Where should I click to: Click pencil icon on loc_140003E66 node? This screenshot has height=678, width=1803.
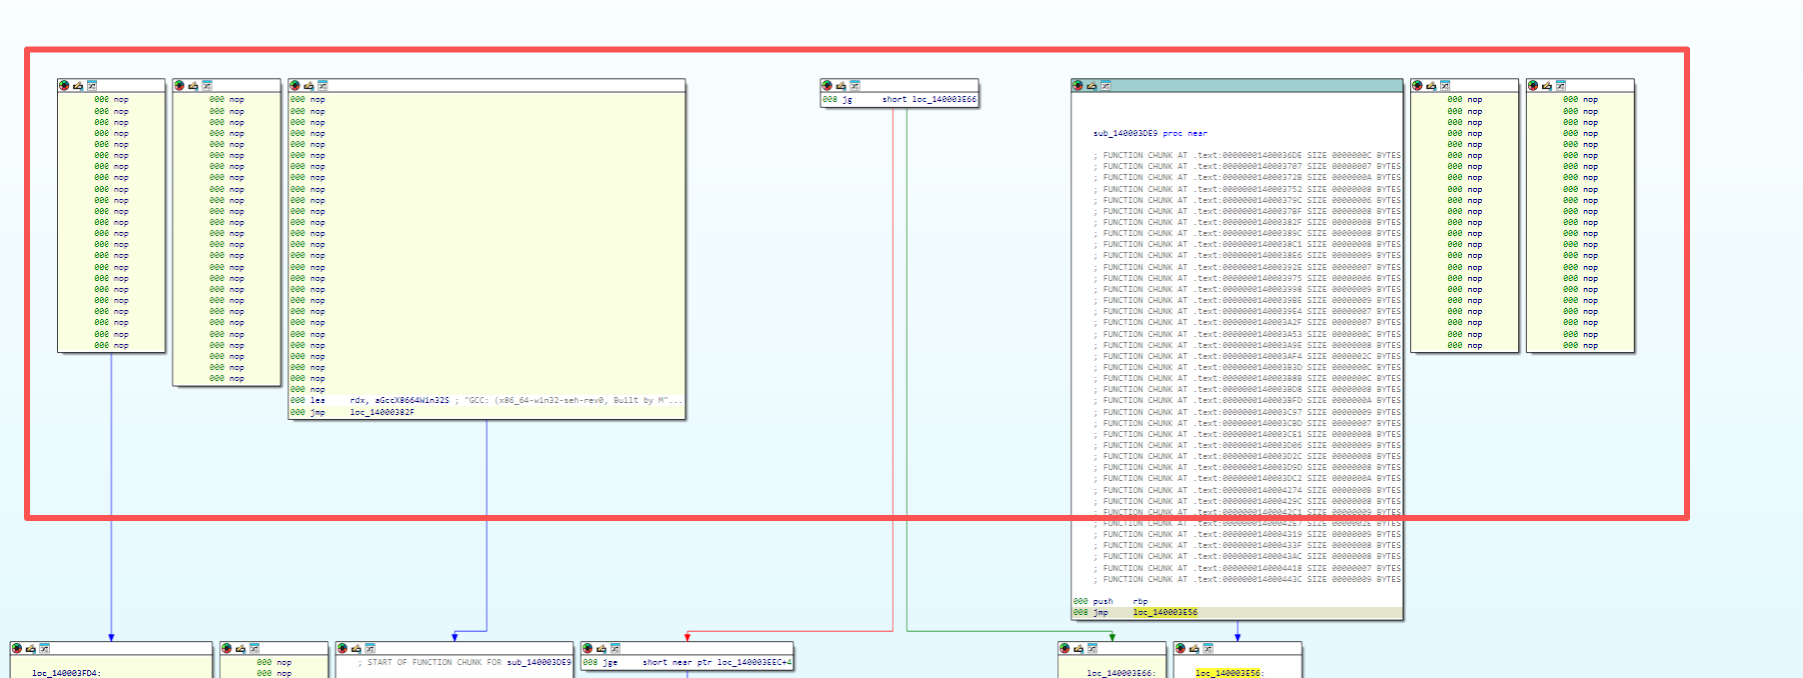pyautogui.click(x=1079, y=649)
